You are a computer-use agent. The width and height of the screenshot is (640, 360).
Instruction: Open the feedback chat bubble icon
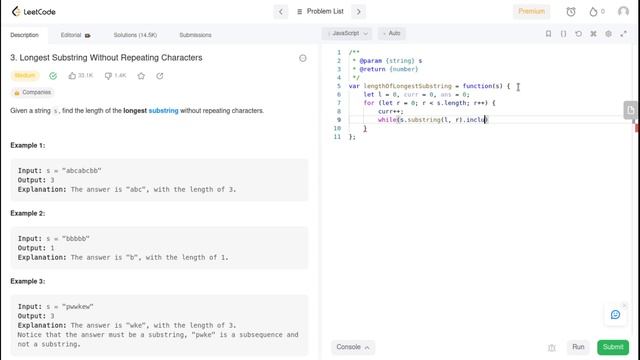point(616,314)
